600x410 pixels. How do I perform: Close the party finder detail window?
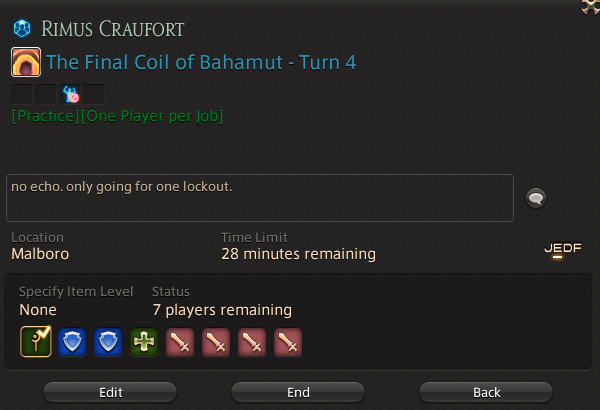(x=590, y=7)
